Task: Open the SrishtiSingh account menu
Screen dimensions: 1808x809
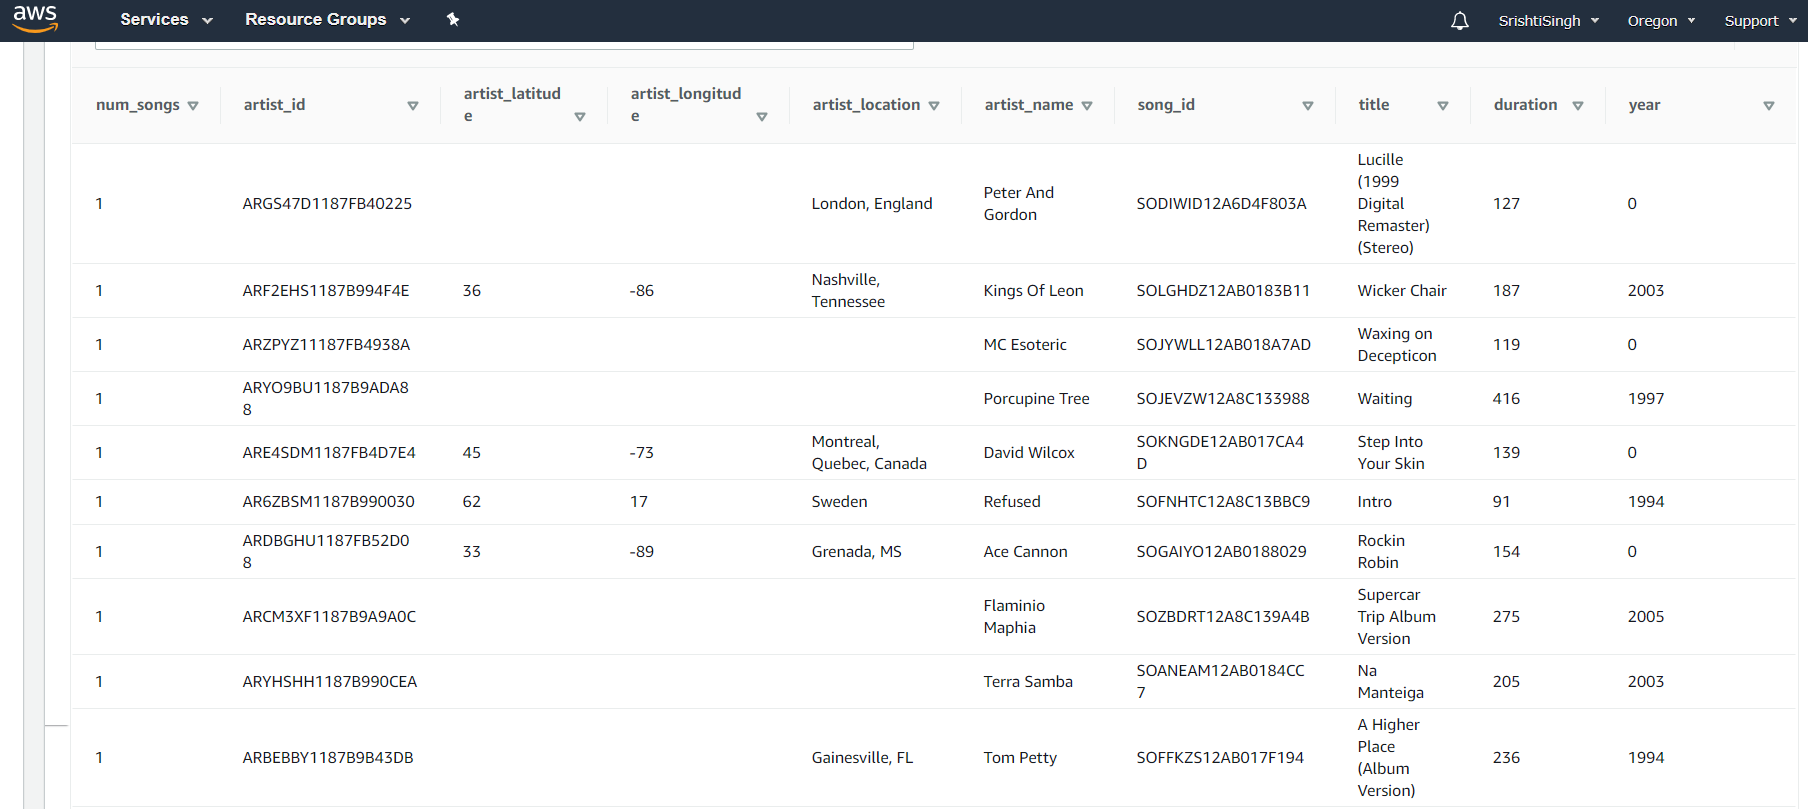Action: click(1548, 21)
